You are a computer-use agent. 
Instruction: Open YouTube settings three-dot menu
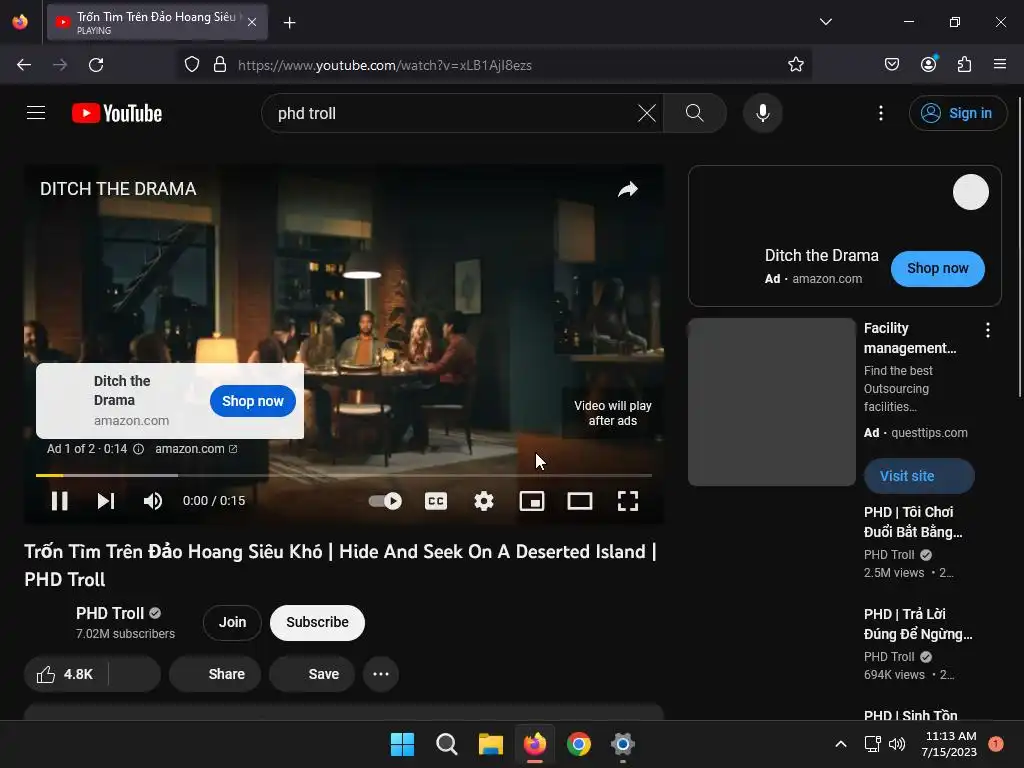click(x=880, y=113)
